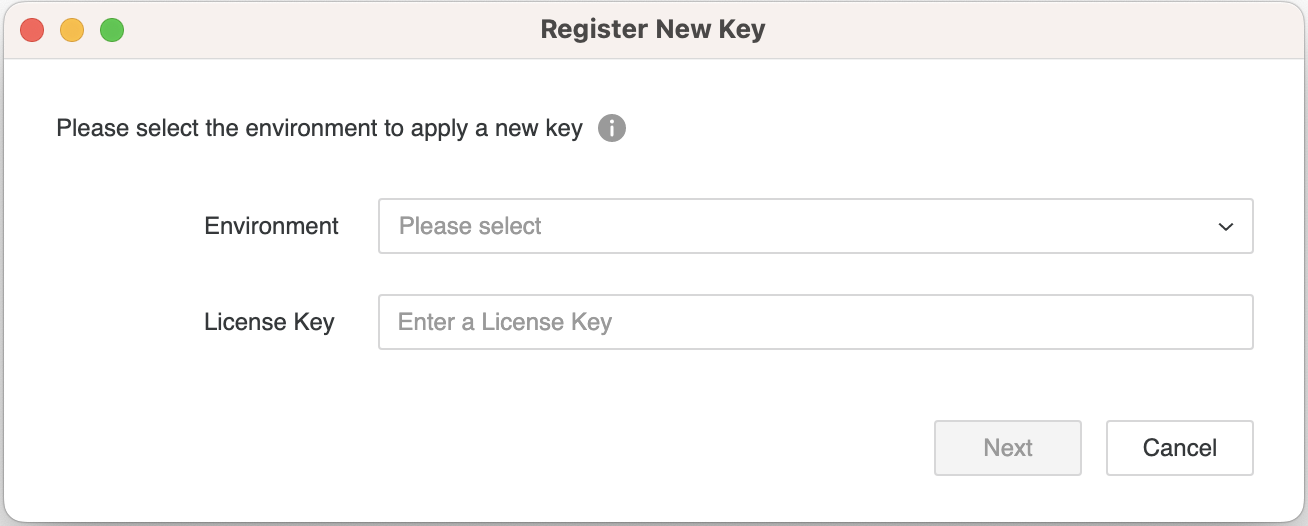This screenshot has height=526, width=1308.
Task: Open the Environment combo box
Action: click(x=815, y=226)
